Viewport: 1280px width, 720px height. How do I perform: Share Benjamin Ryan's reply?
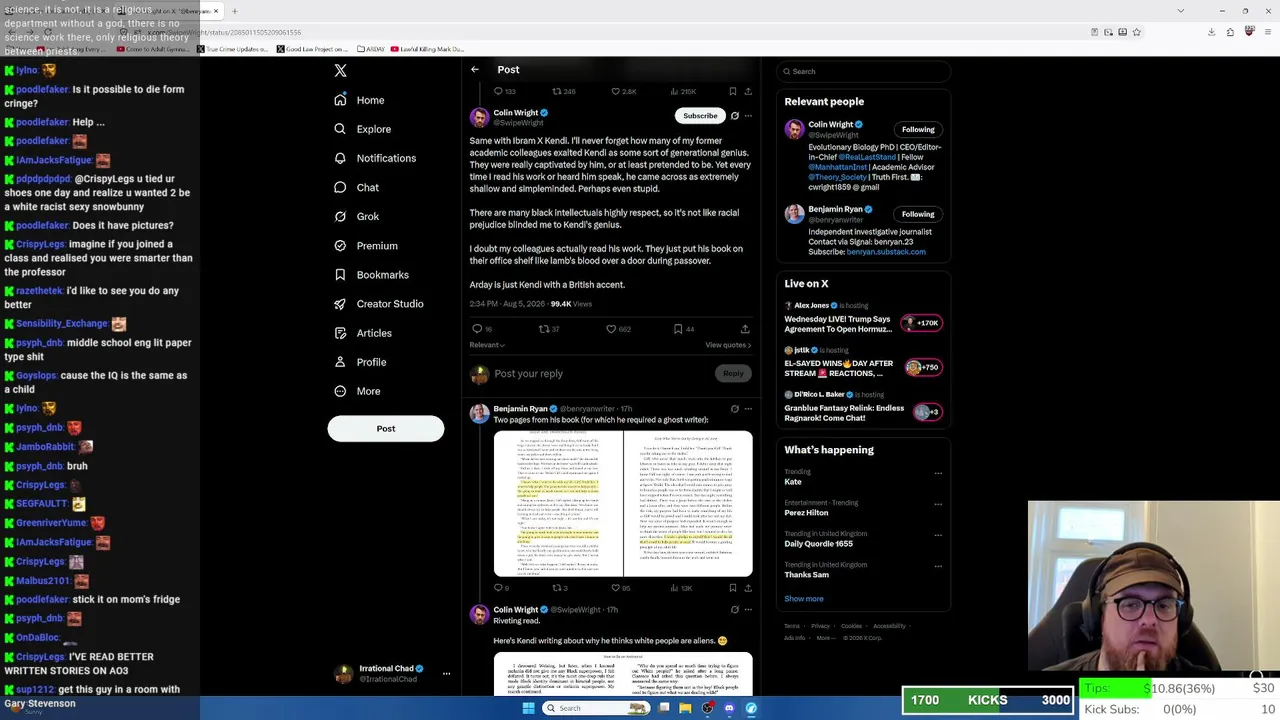point(748,588)
